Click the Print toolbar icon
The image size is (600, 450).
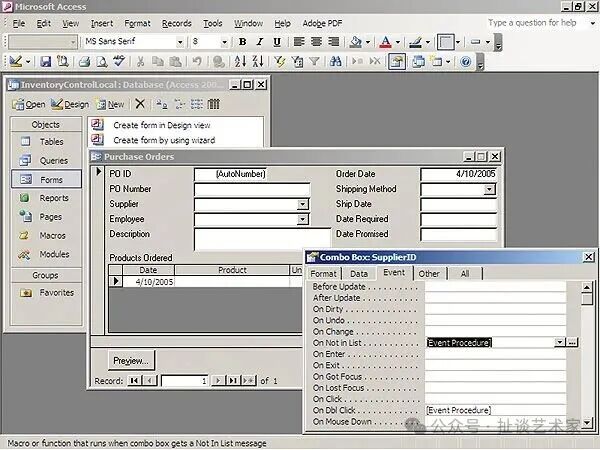tap(84, 62)
